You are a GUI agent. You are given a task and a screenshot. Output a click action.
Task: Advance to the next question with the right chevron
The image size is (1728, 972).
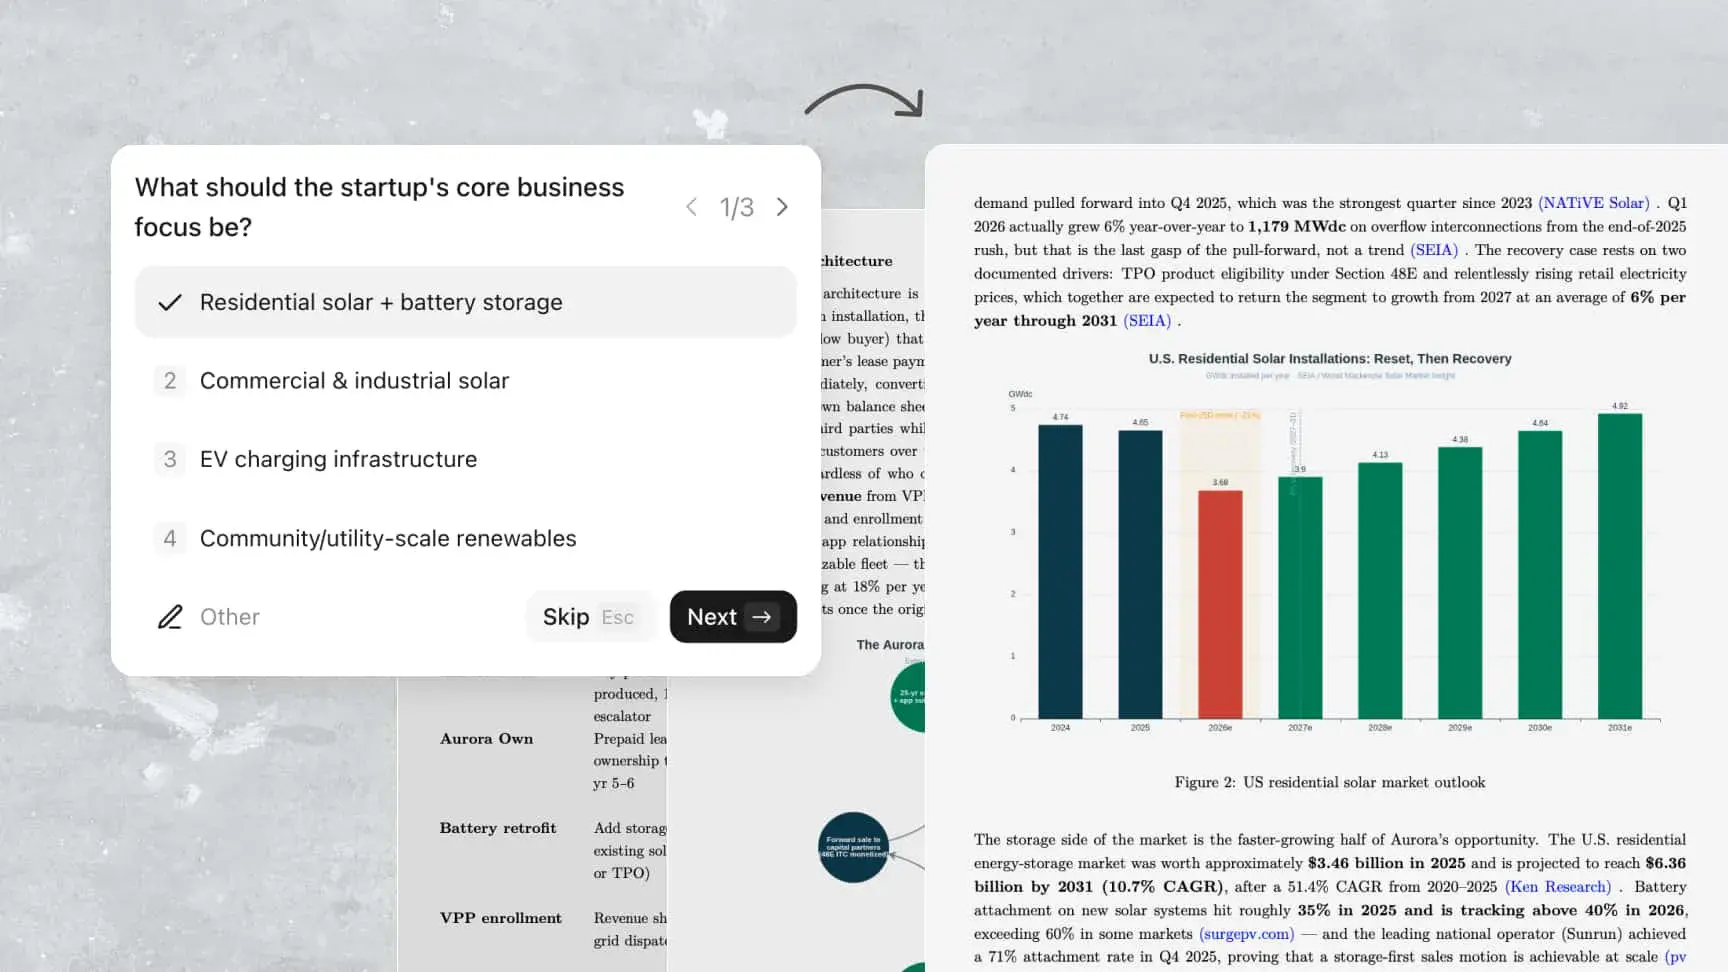click(782, 207)
